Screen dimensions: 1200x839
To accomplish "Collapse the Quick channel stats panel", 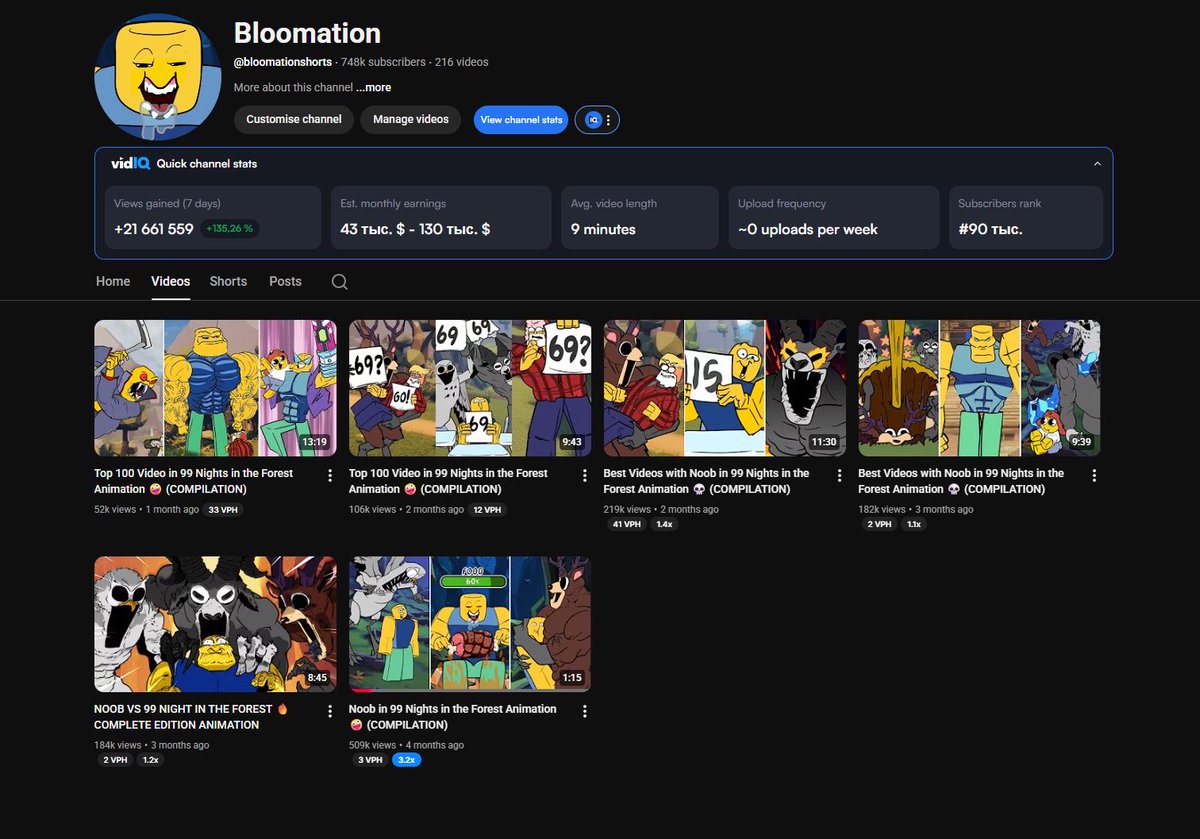I will (1097, 164).
